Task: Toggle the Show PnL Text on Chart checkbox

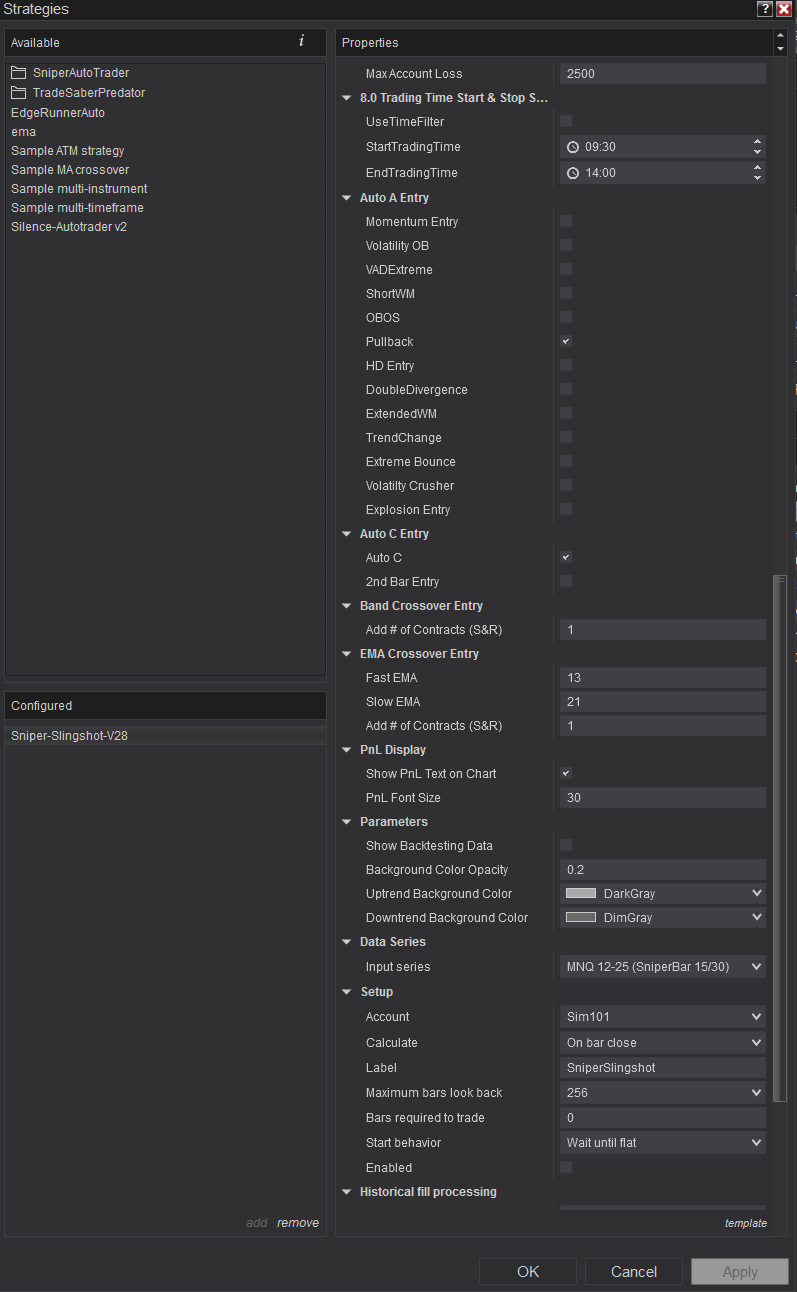Action: coord(566,774)
